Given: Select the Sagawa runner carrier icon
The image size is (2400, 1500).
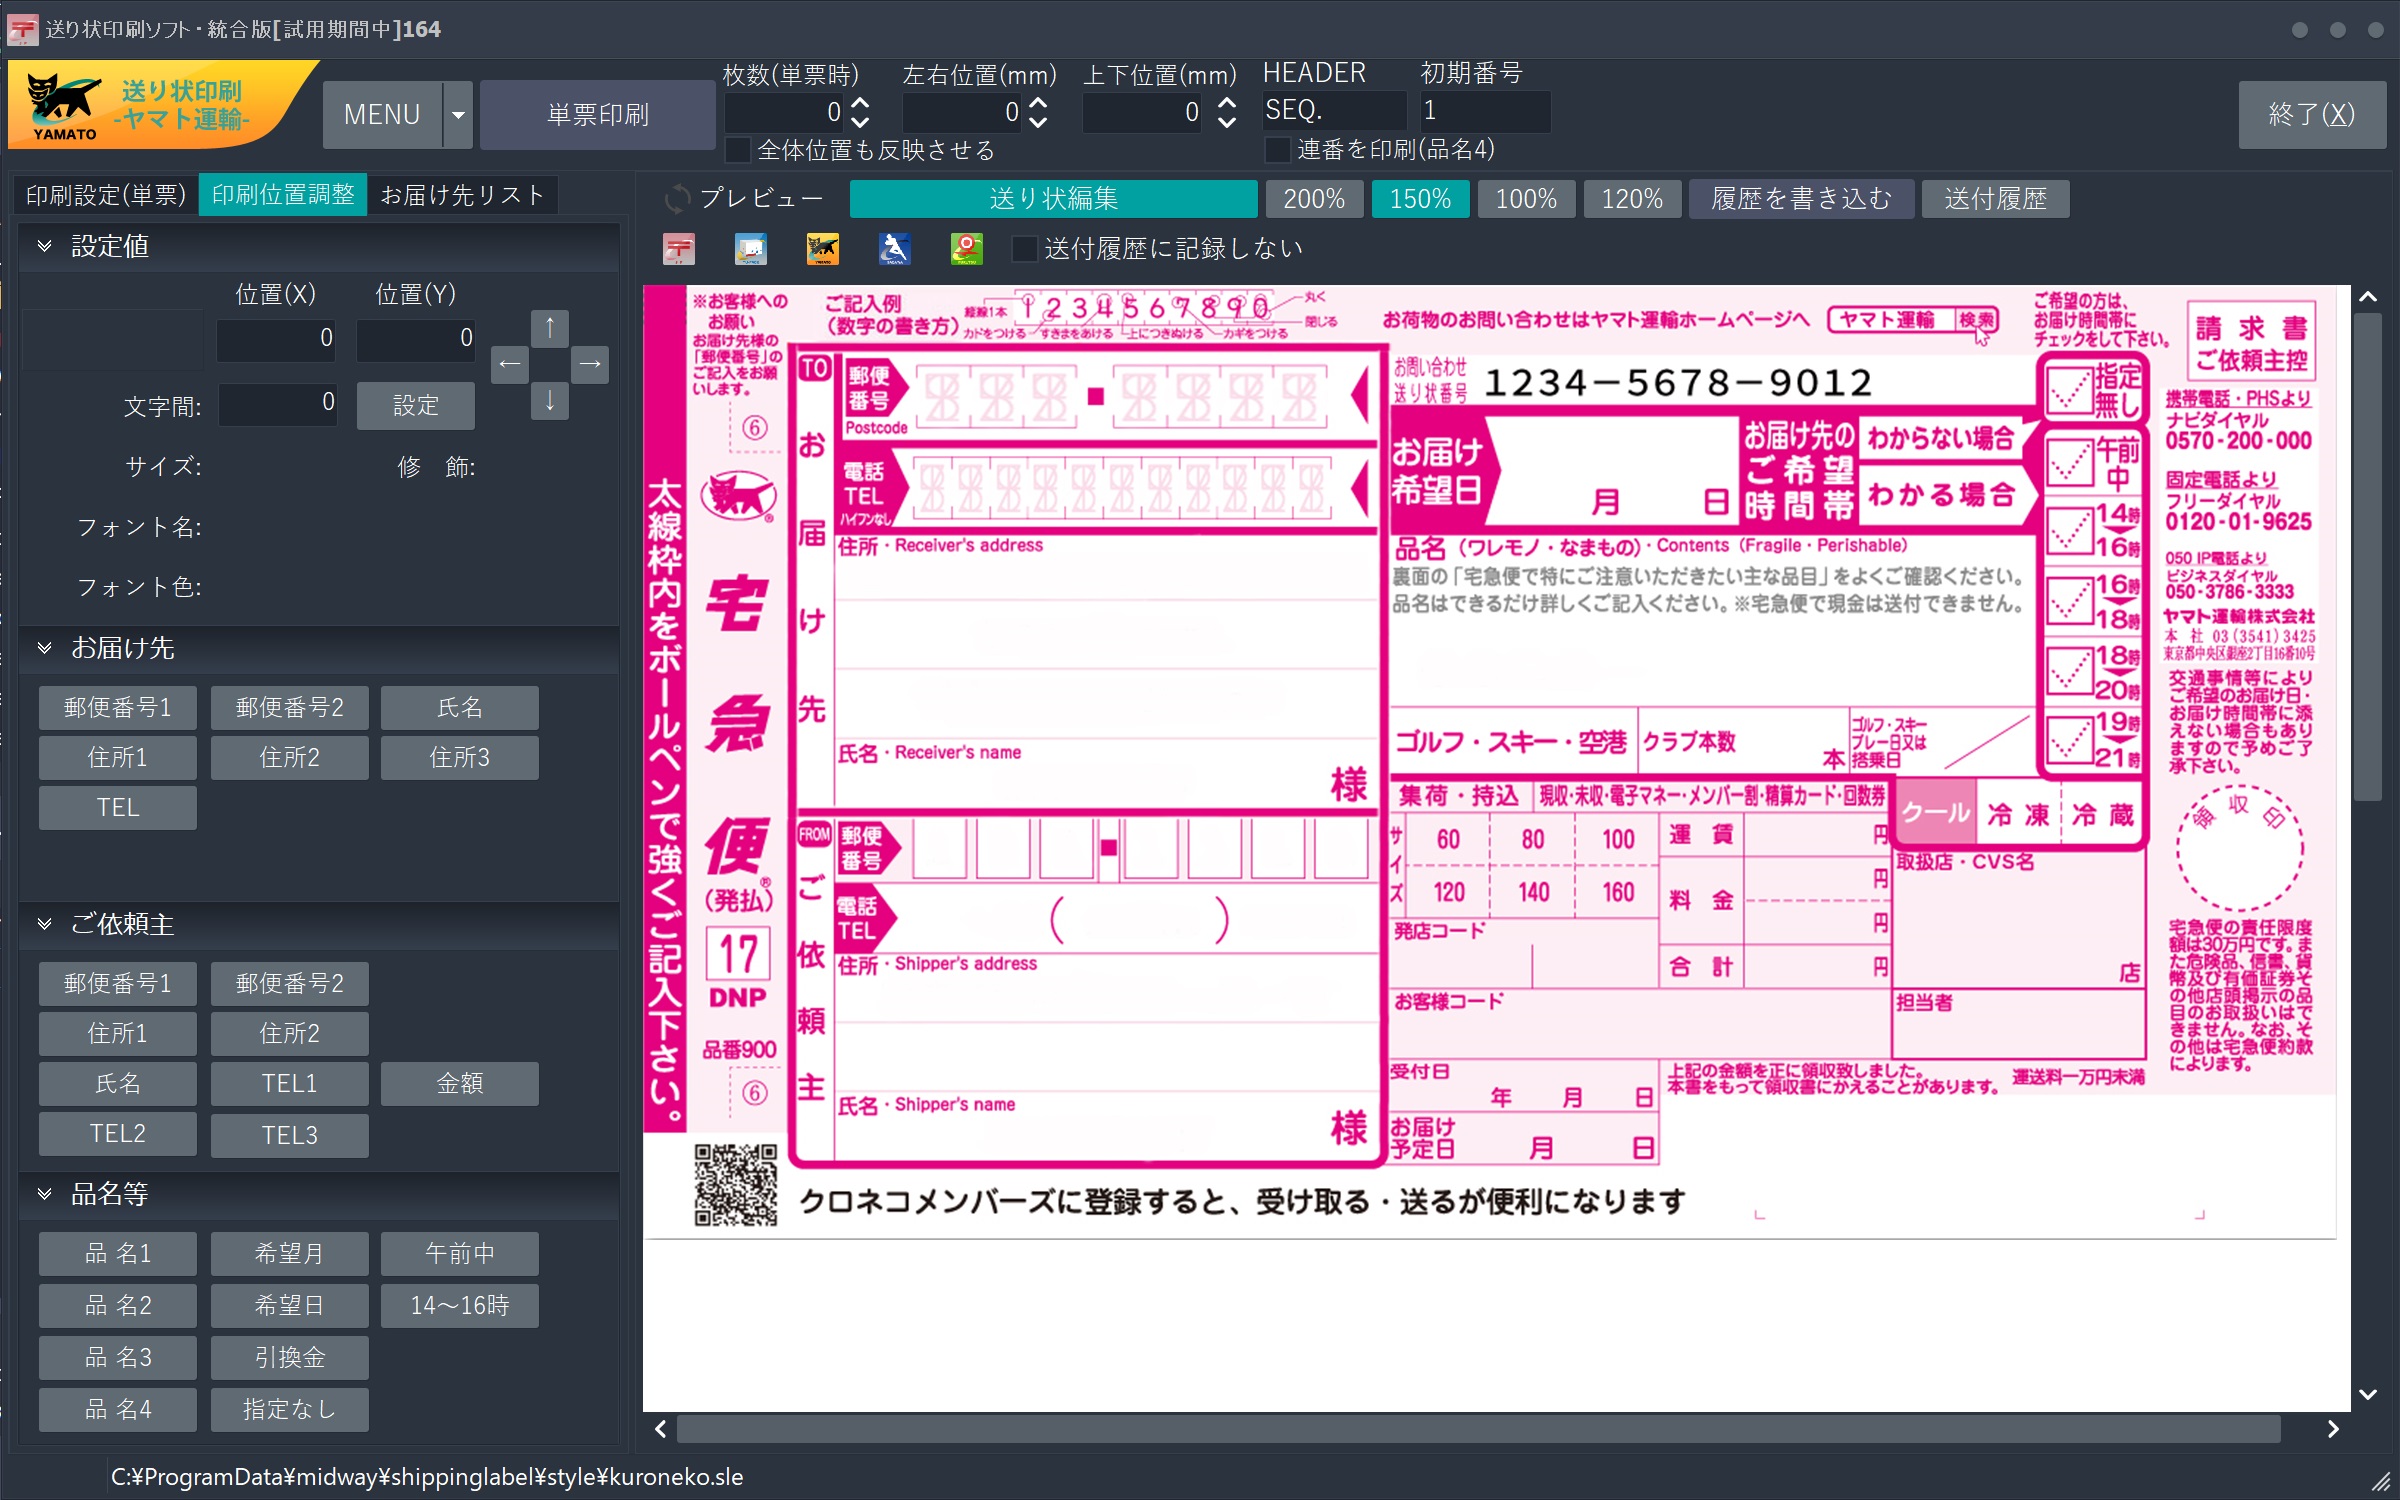Looking at the screenshot, I should [x=895, y=249].
